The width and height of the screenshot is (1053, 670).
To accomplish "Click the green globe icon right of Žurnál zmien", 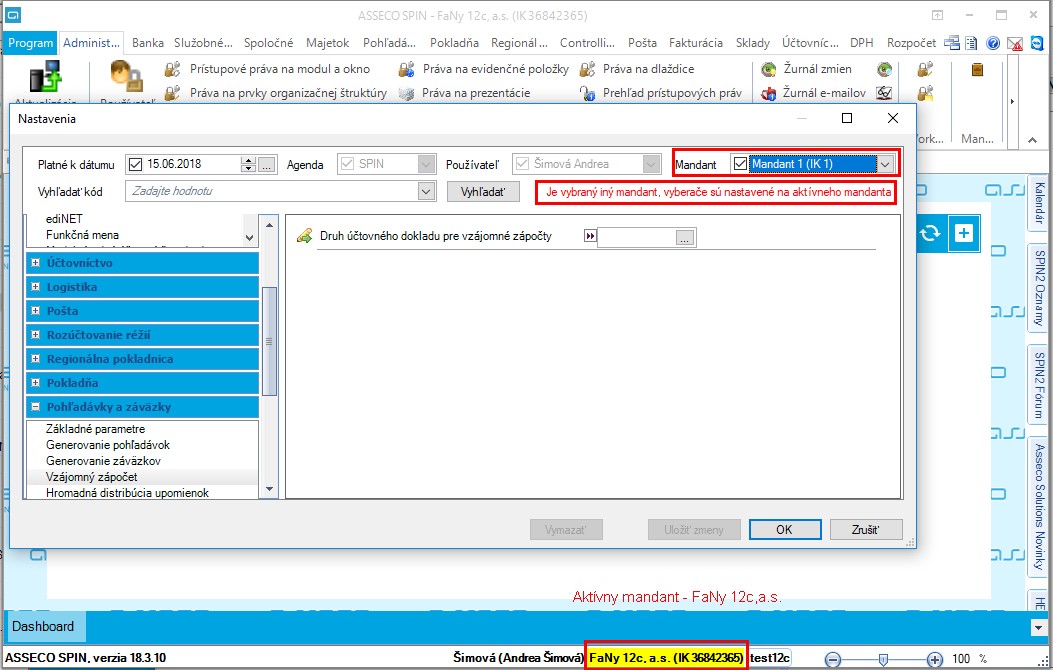I will (884, 69).
